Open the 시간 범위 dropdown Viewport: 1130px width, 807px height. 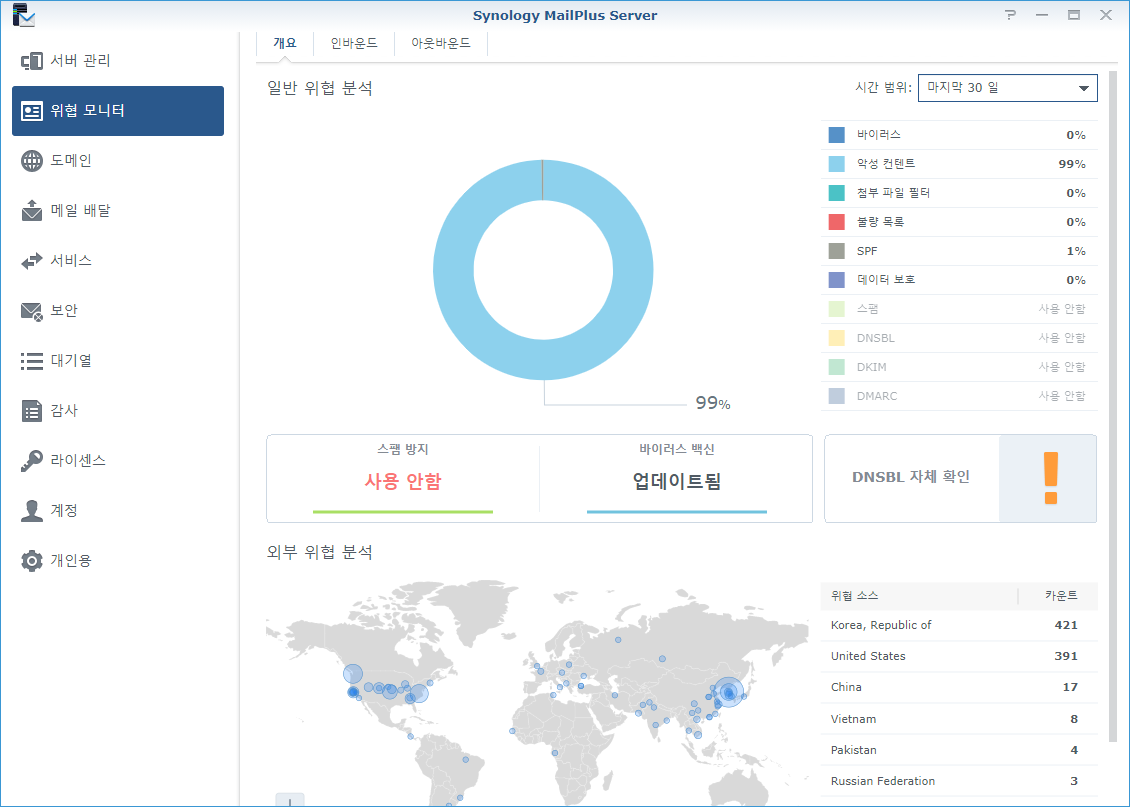(1007, 88)
